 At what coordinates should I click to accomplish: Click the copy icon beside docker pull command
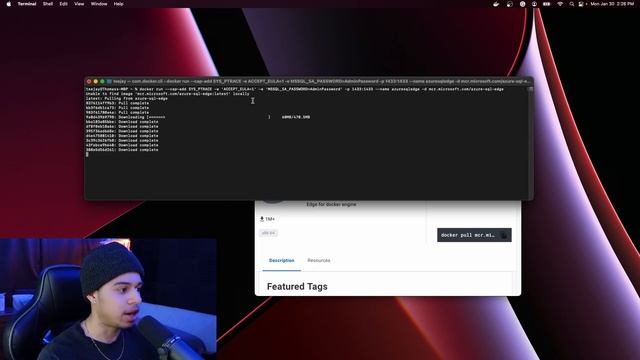504,235
